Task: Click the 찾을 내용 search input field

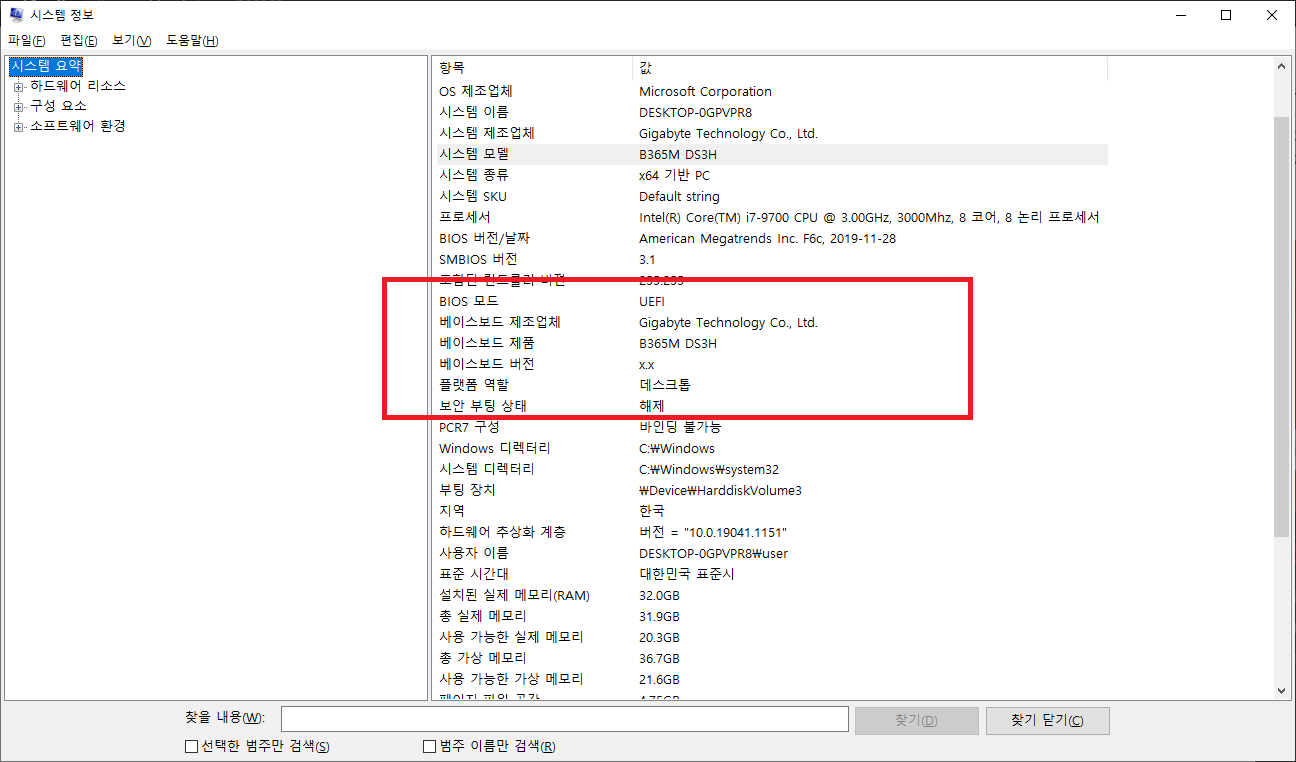Action: (x=565, y=720)
